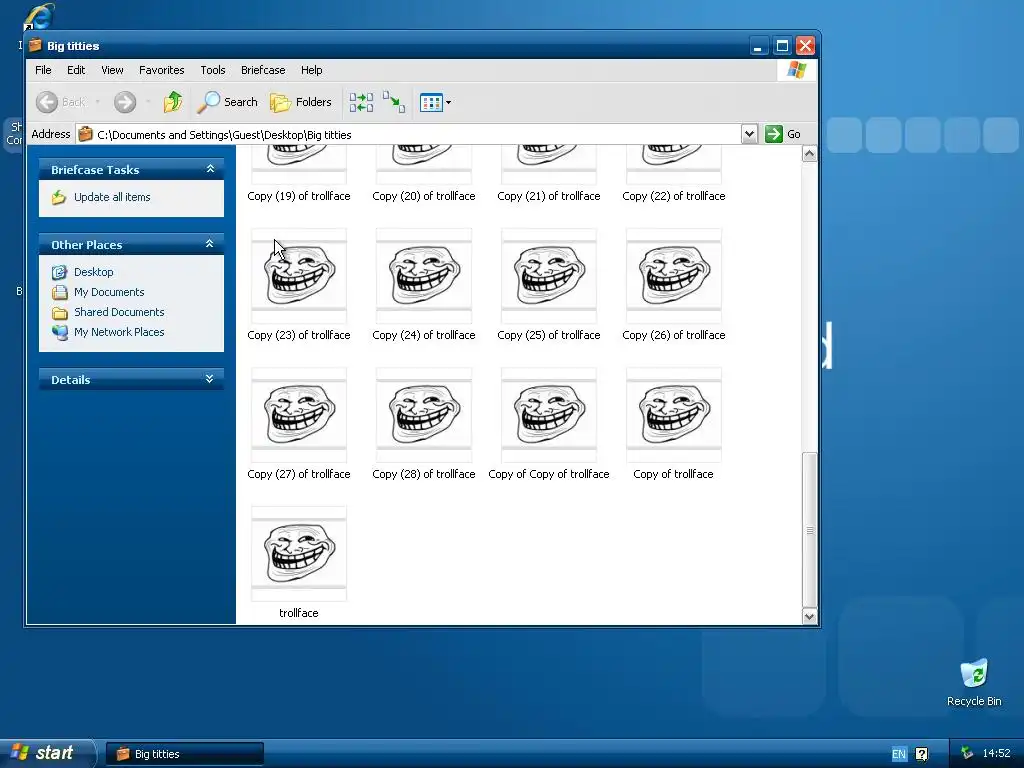Open Shared Documents link
This screenshot has height=768, width=1024.
click(x=119, y=312)
